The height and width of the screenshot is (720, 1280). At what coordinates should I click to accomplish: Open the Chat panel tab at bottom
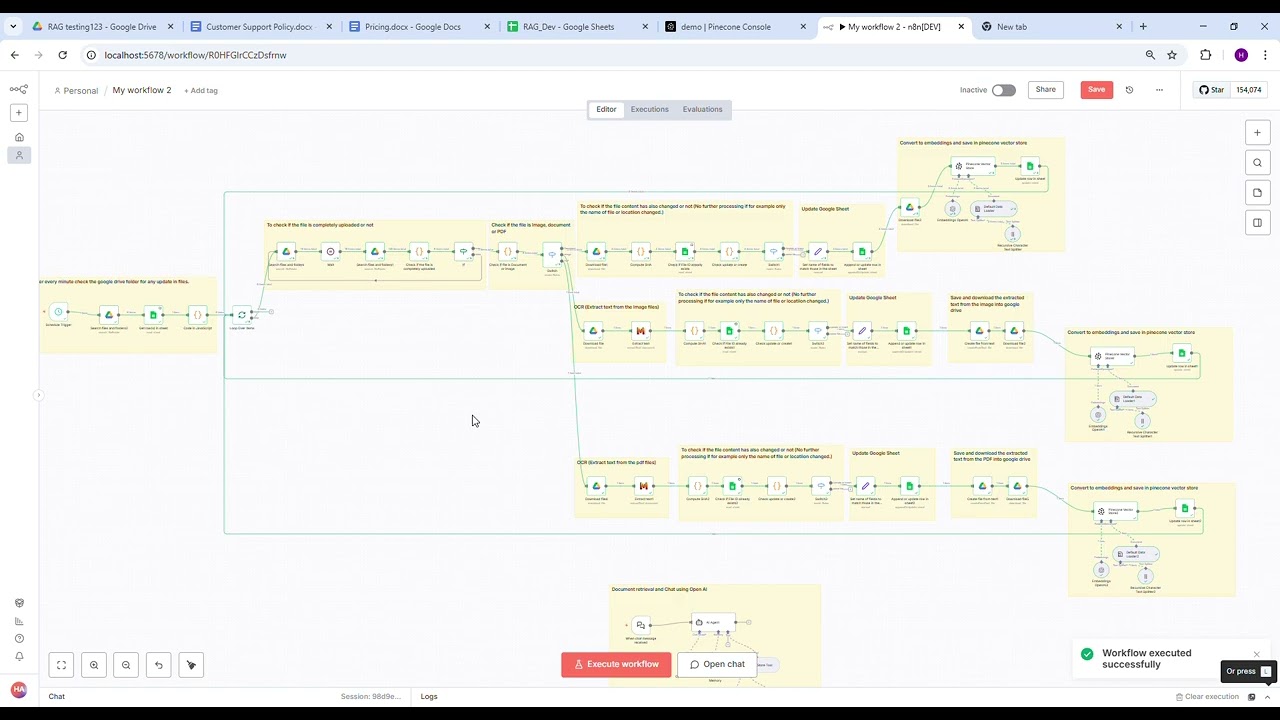click(x=57, y=696)
